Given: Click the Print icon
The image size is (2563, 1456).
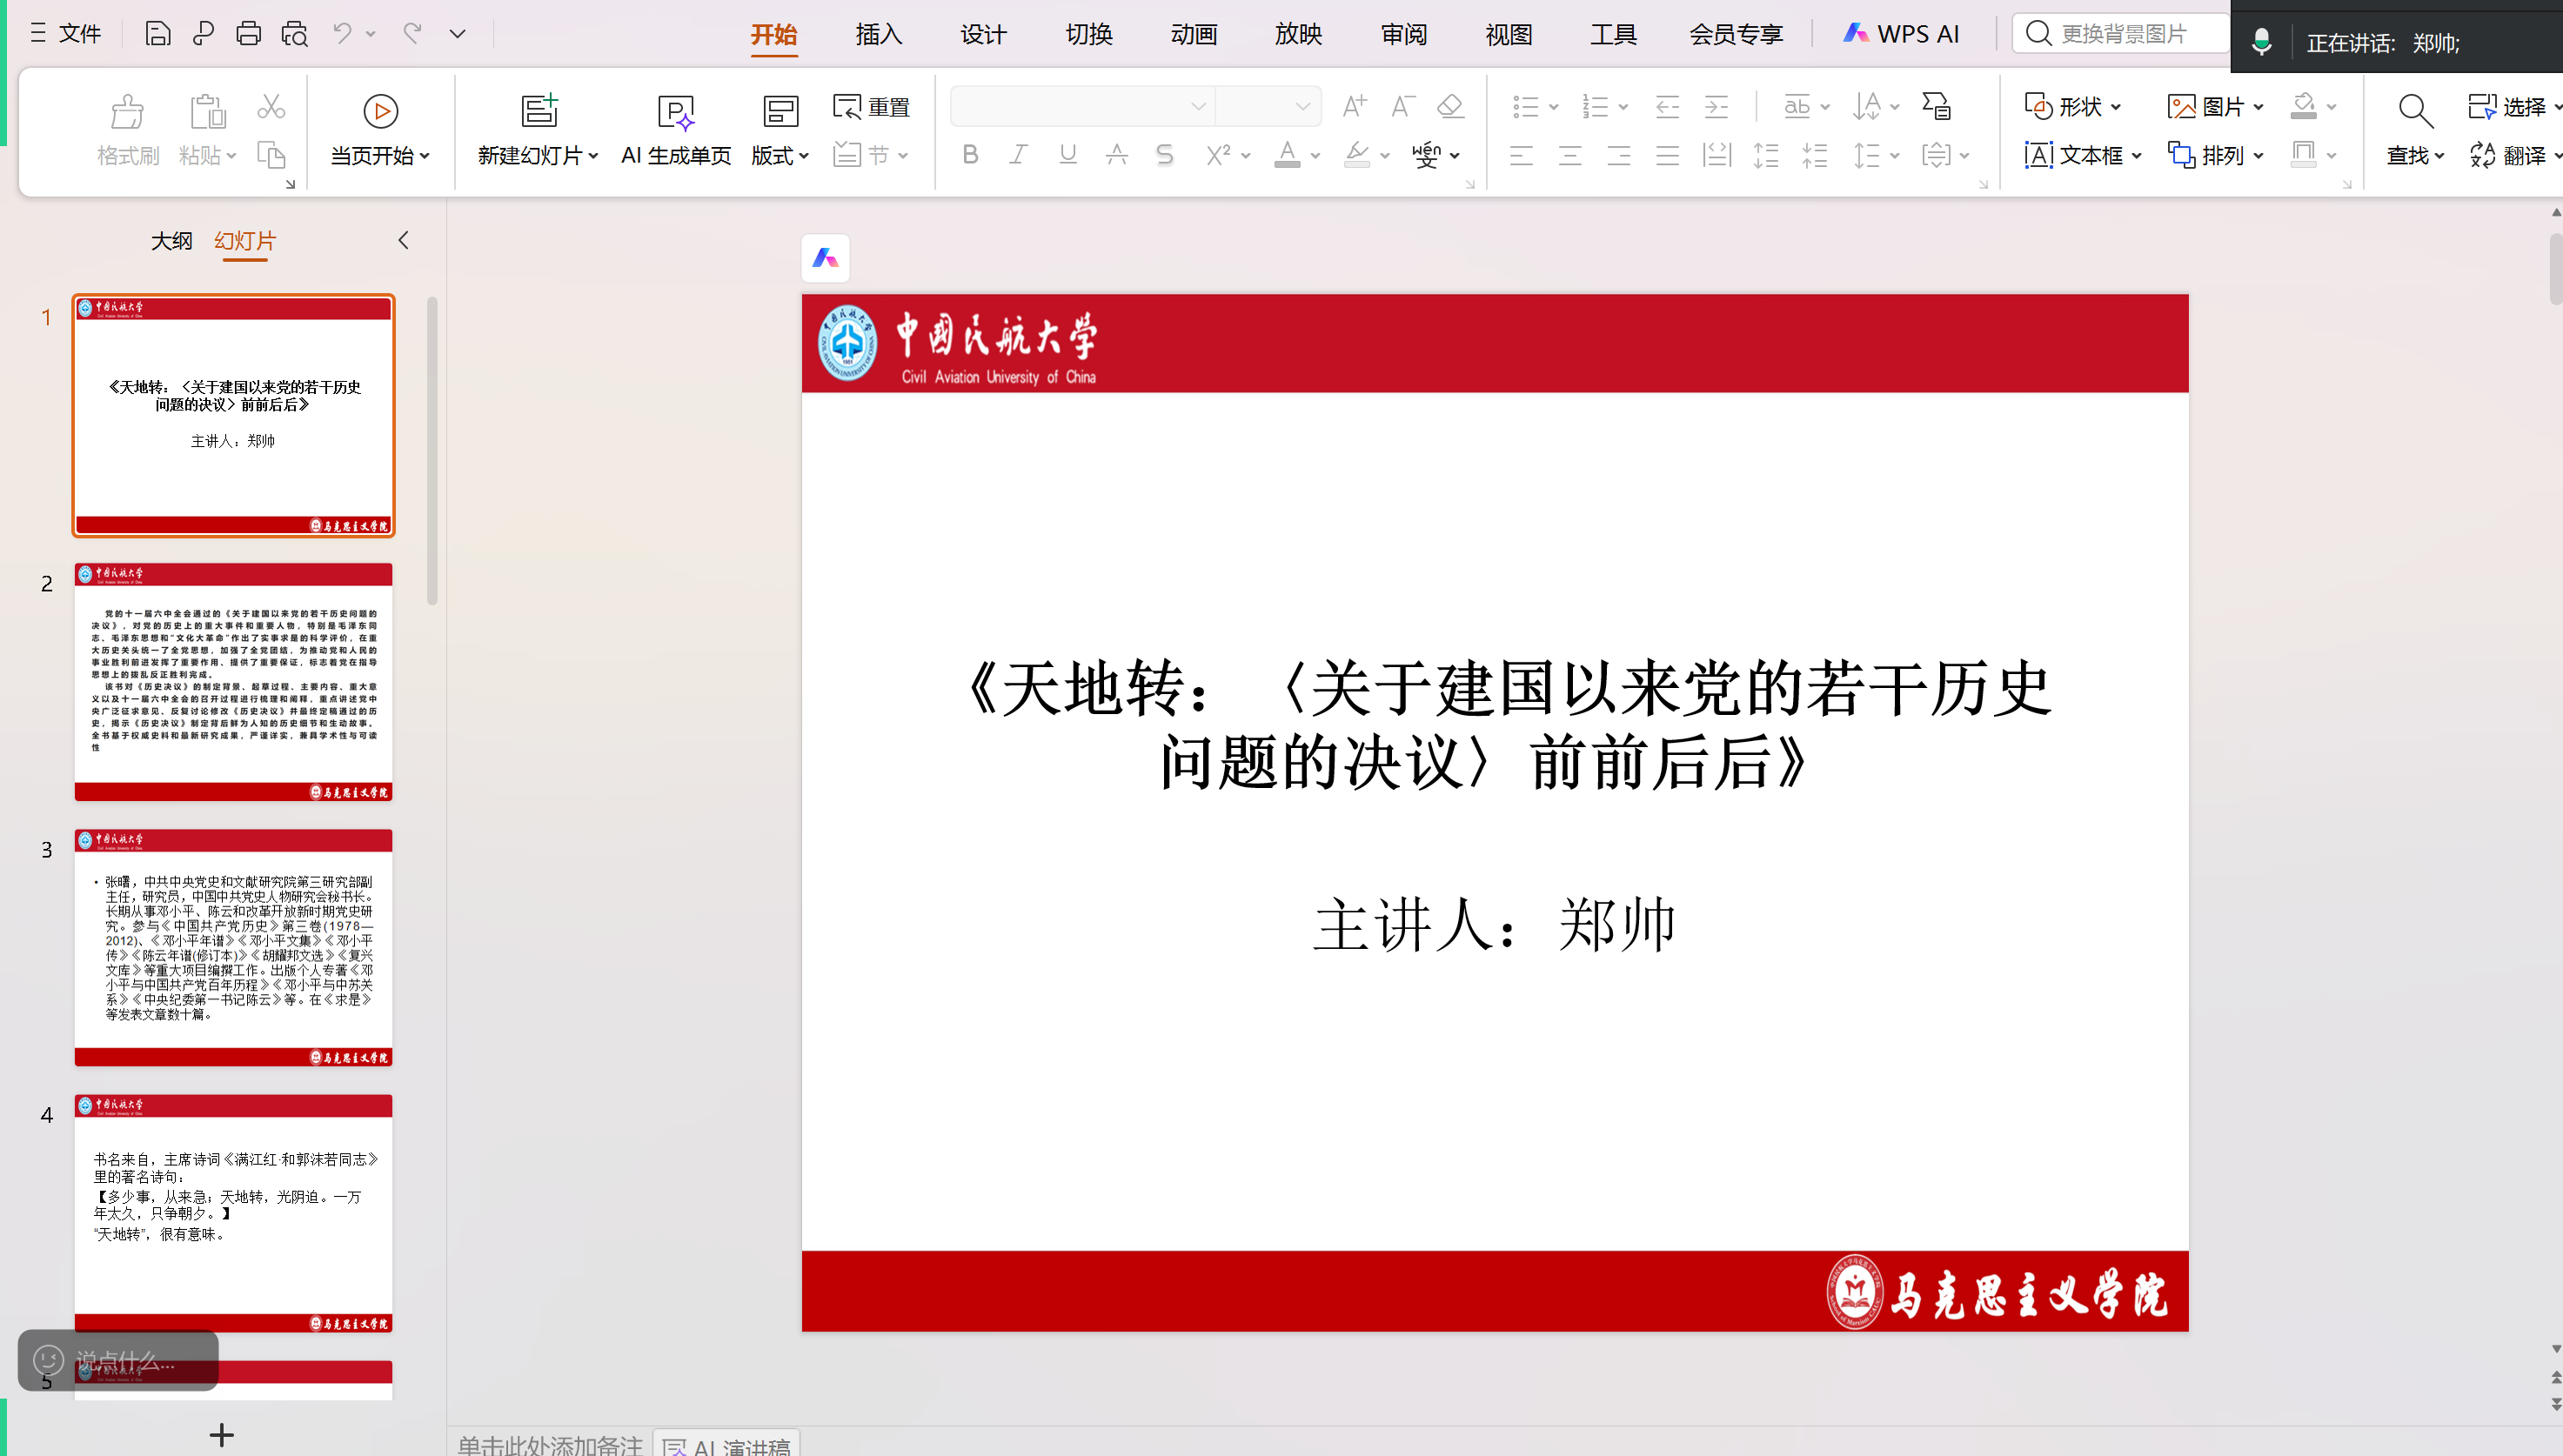Looking at the screenshot, I should point(248,33).
